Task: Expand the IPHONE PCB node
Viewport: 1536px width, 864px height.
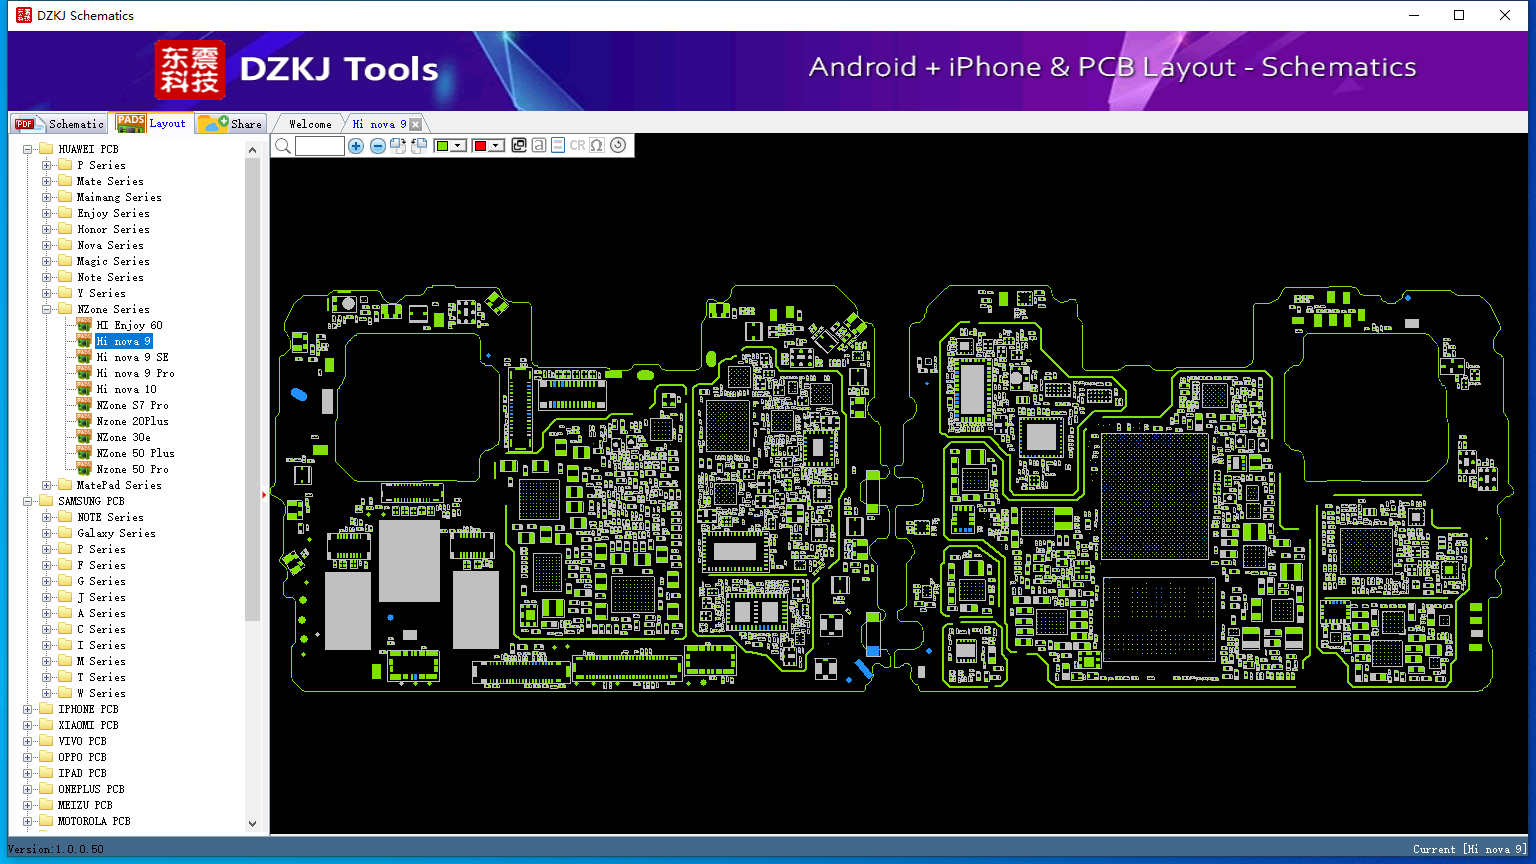Action: coord(28,709)
